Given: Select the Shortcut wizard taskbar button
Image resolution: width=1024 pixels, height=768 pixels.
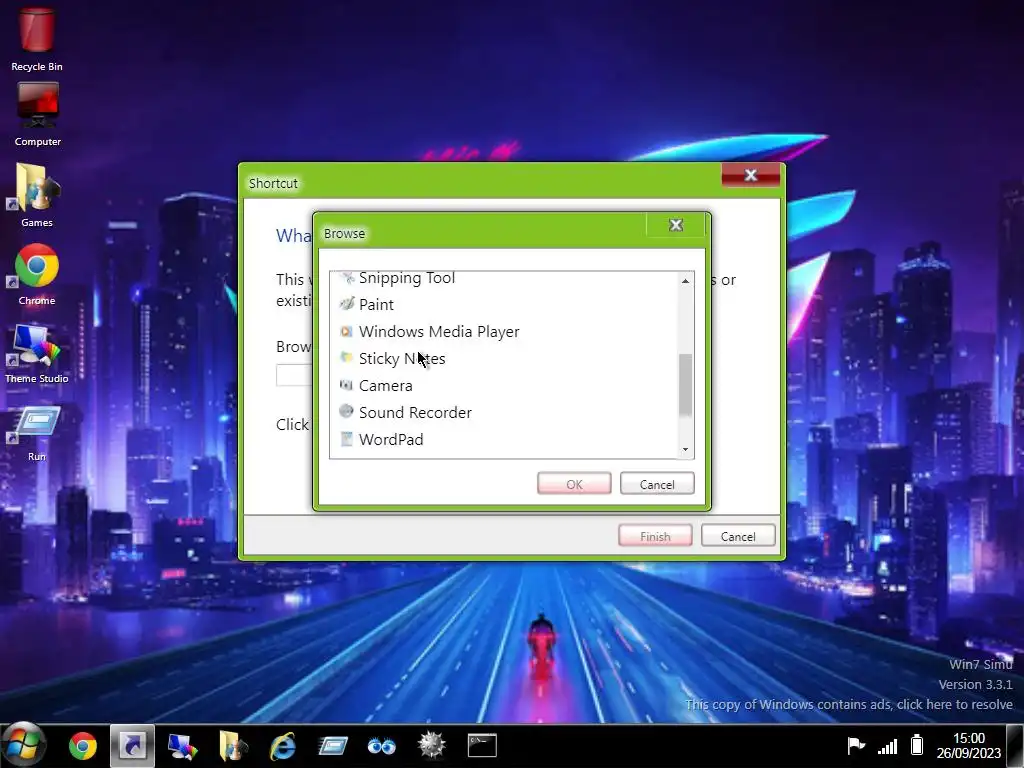Looking at the screenshot, I should pos(133,745).
